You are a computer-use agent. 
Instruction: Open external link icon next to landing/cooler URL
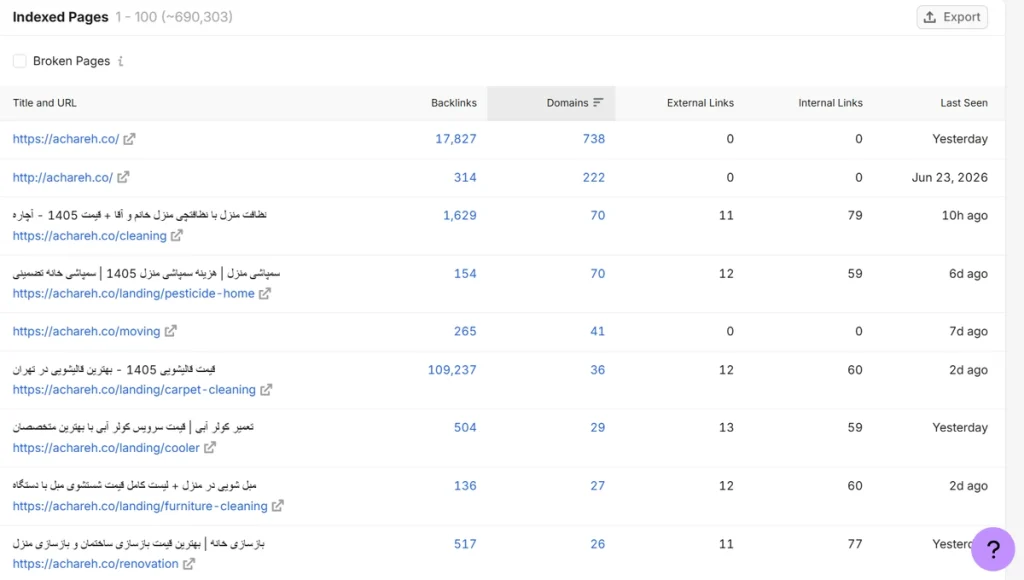point(210,447)
